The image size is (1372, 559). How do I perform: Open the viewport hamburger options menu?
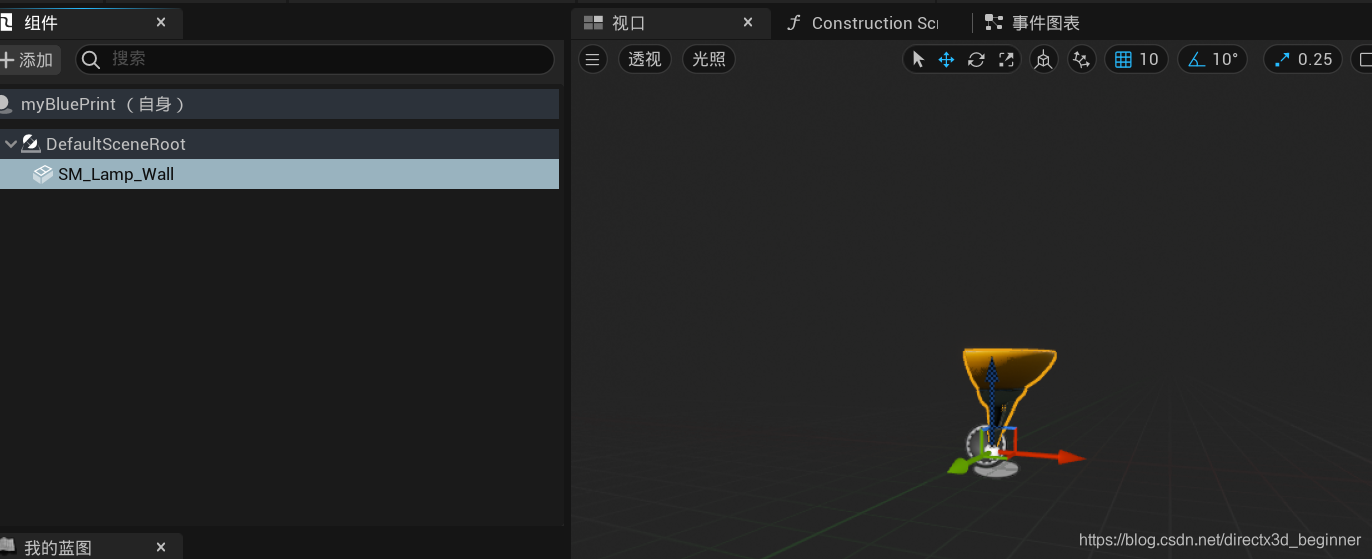[x=592, y=60]
